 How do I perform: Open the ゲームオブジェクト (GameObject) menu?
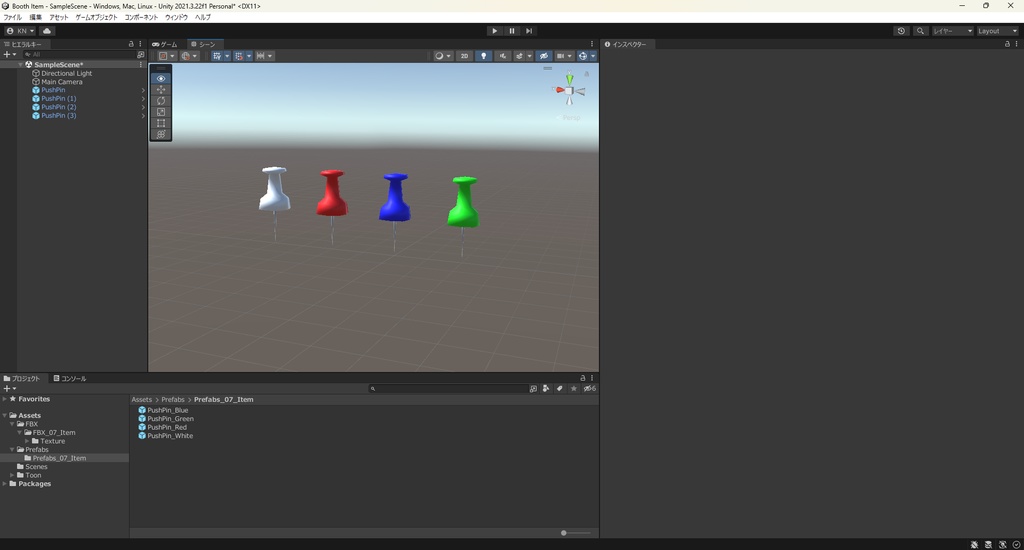click(x=97, y=18)
